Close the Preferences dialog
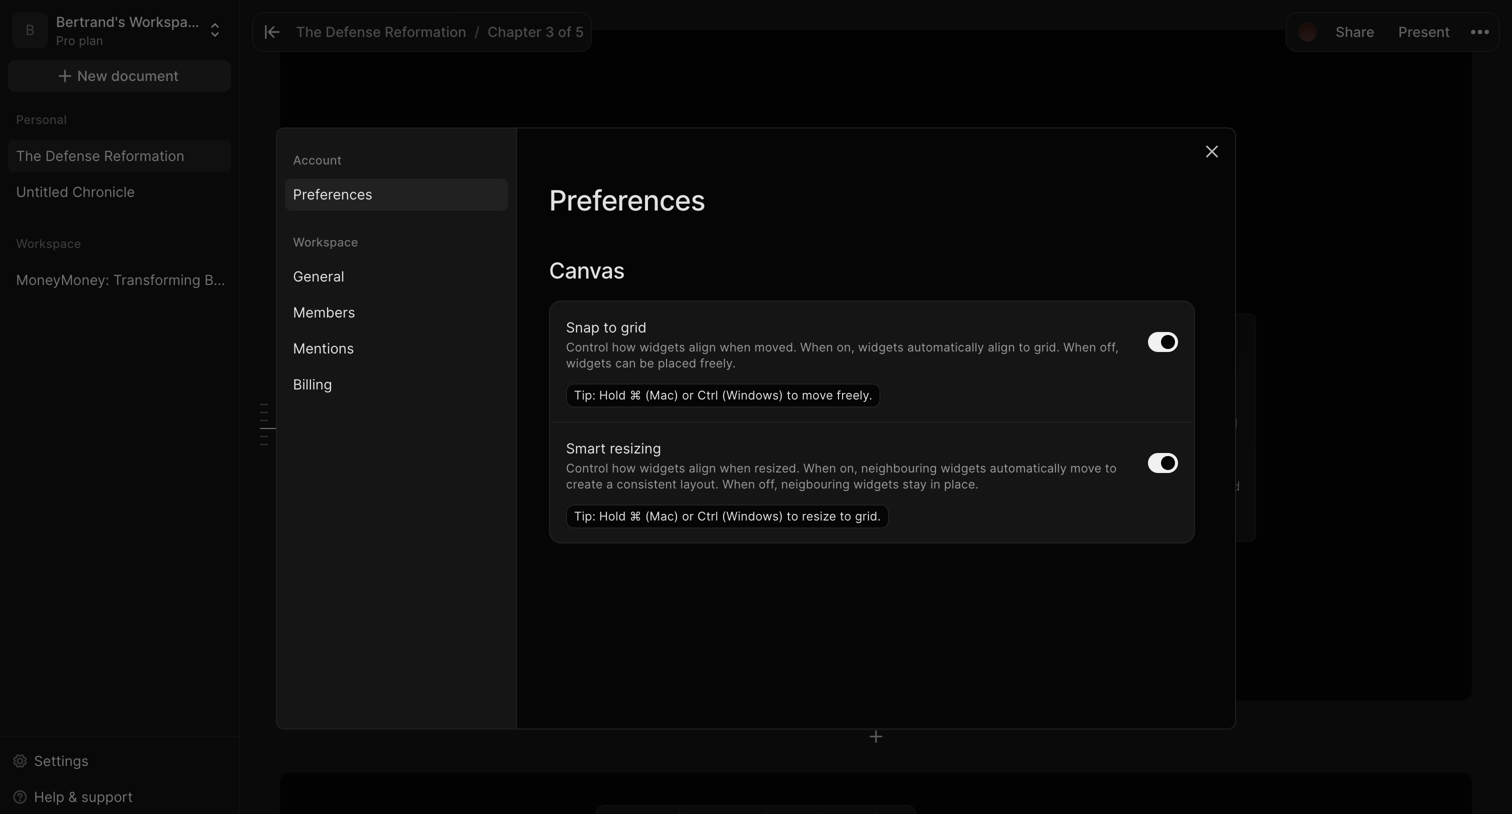The image size is (1512, 814). pyautogui.click(x=1211, y=152)
